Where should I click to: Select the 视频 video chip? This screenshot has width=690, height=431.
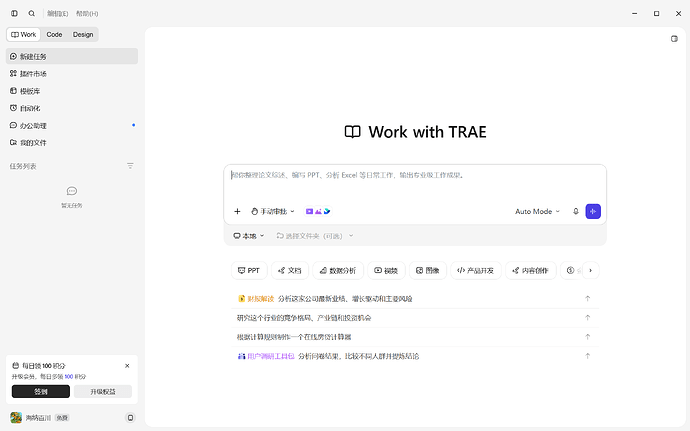coord(386,270)
